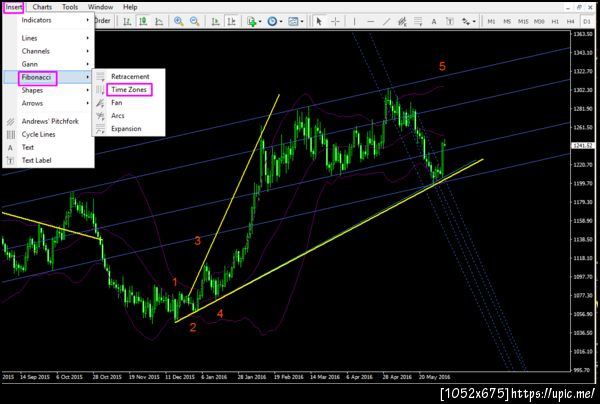Expand the Indicators submenu

click(49, 20)
